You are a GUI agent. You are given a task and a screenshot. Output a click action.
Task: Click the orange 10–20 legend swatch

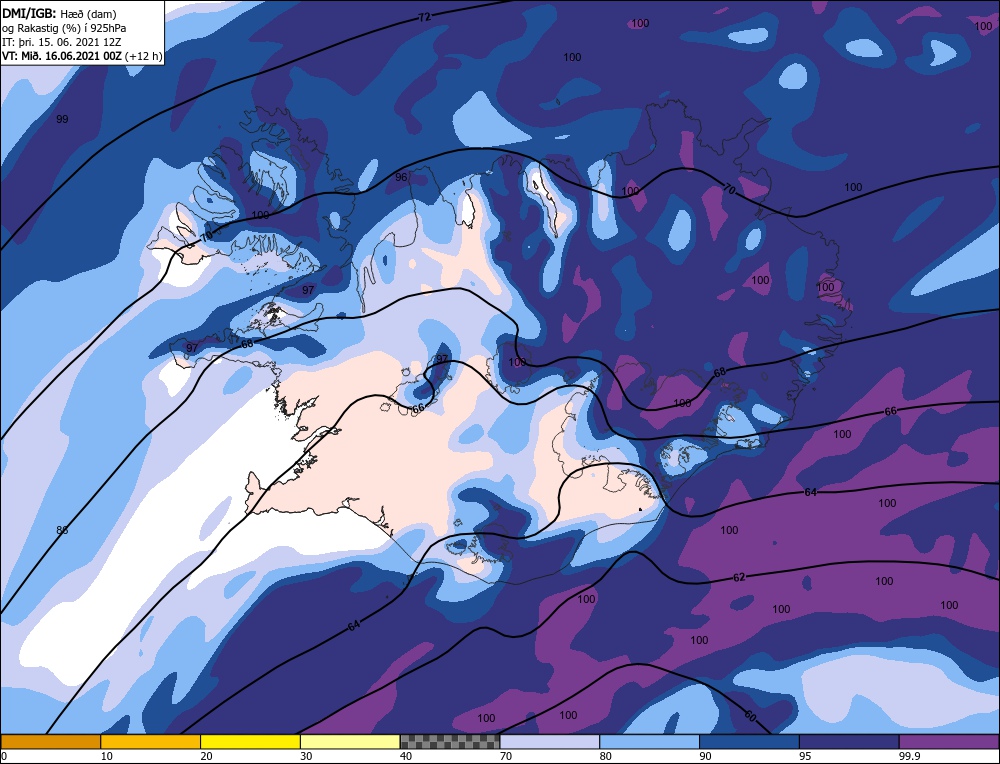pos(151,741)
